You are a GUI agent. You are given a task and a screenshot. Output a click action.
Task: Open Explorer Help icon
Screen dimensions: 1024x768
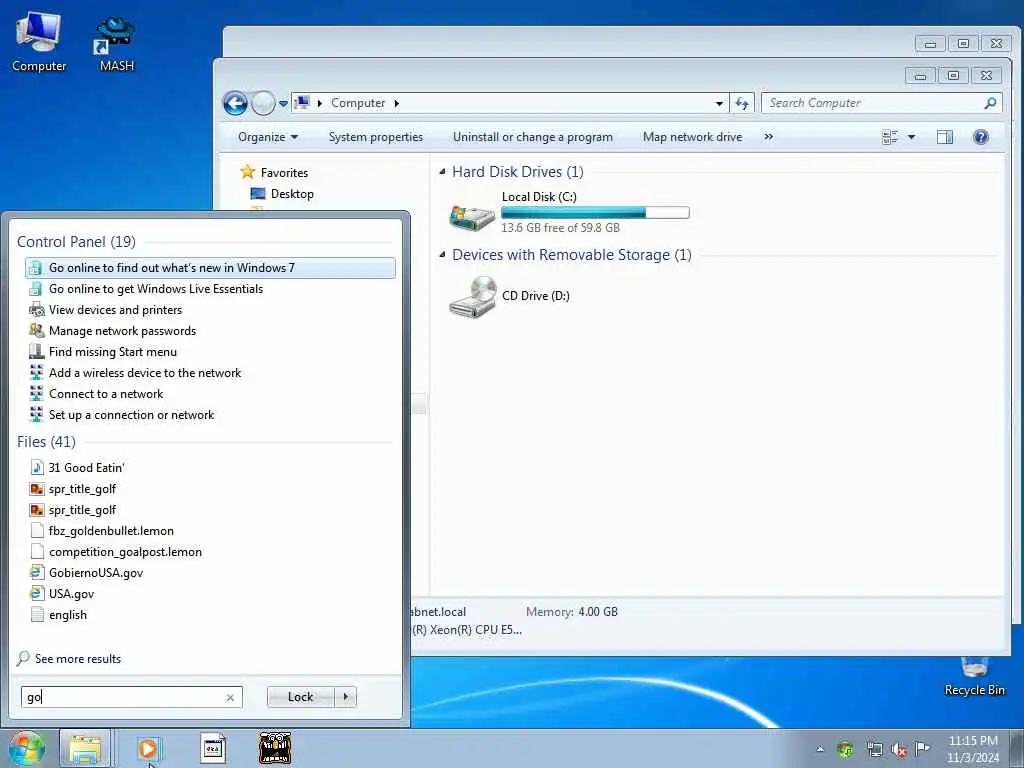(x=981, y=137)
